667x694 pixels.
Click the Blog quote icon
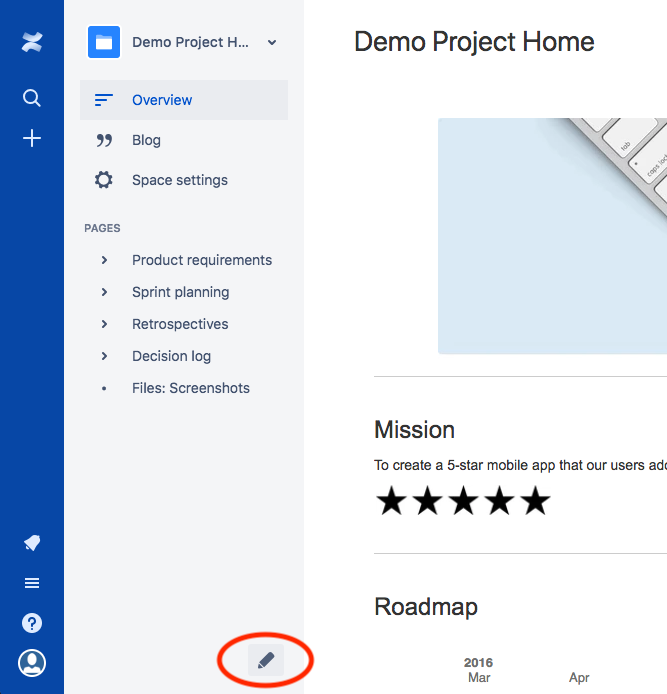[104, 140]
